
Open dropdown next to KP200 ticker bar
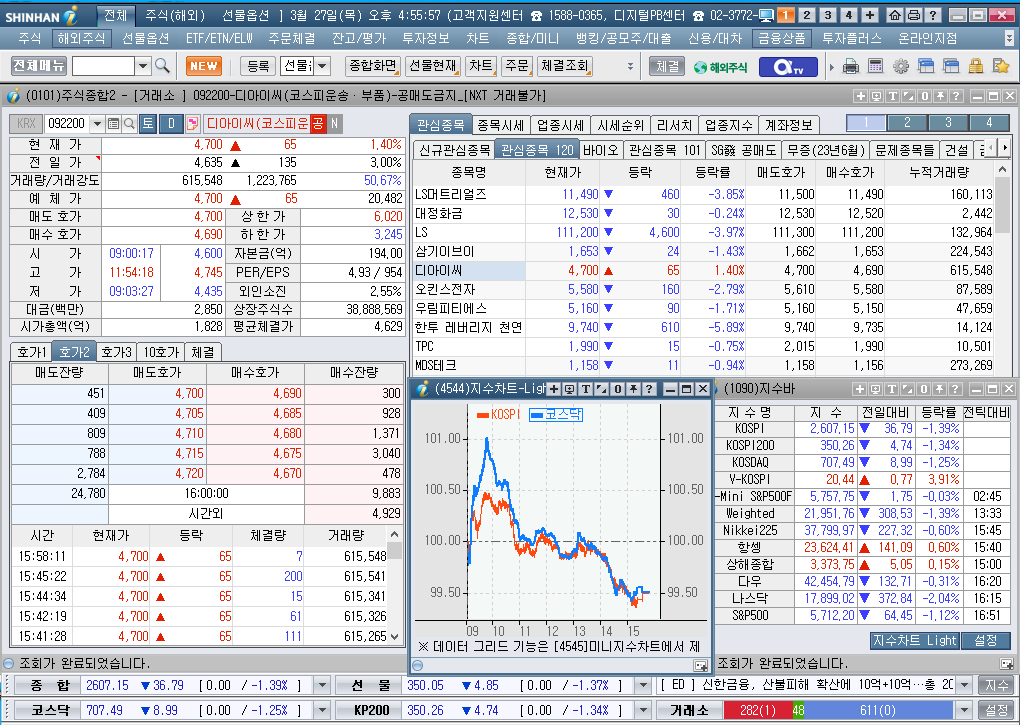coord(642,709)
